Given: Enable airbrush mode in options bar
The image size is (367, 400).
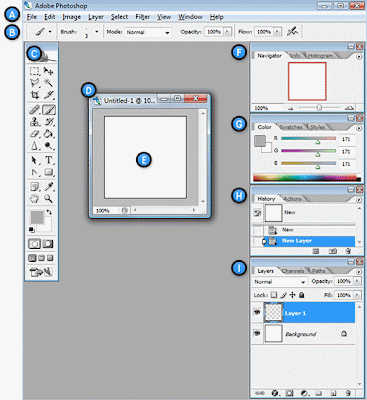Looking at the screenshot, I should coord(293,32).
